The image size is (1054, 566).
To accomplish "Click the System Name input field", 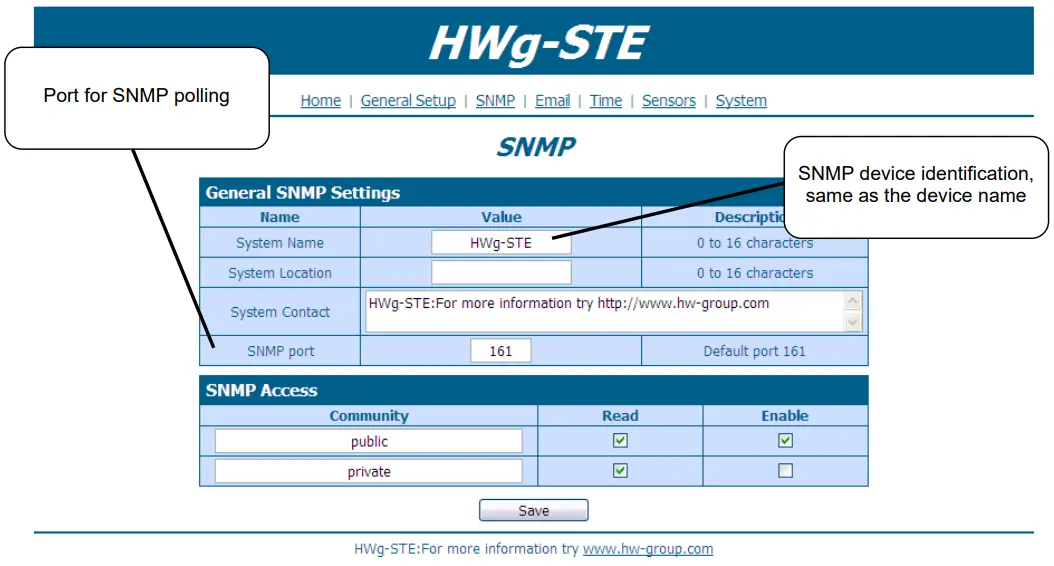I will 501,243.
